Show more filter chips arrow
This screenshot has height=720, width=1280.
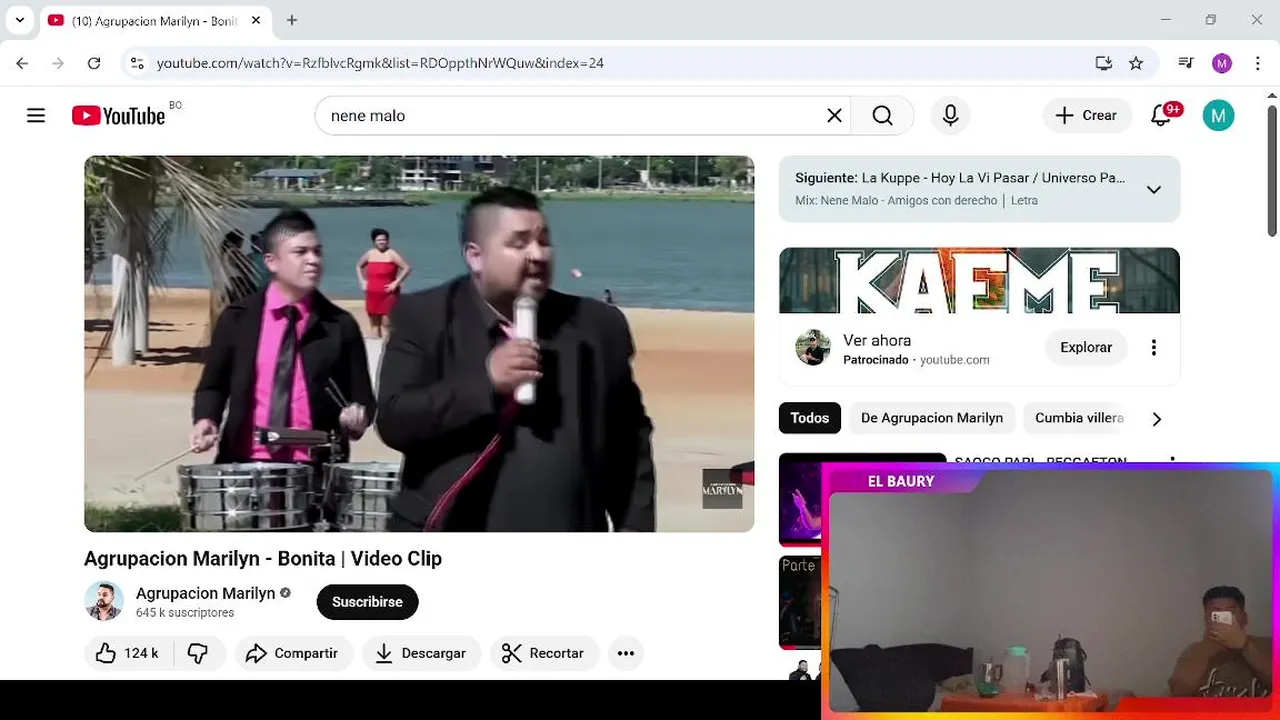click(1157, 418)
